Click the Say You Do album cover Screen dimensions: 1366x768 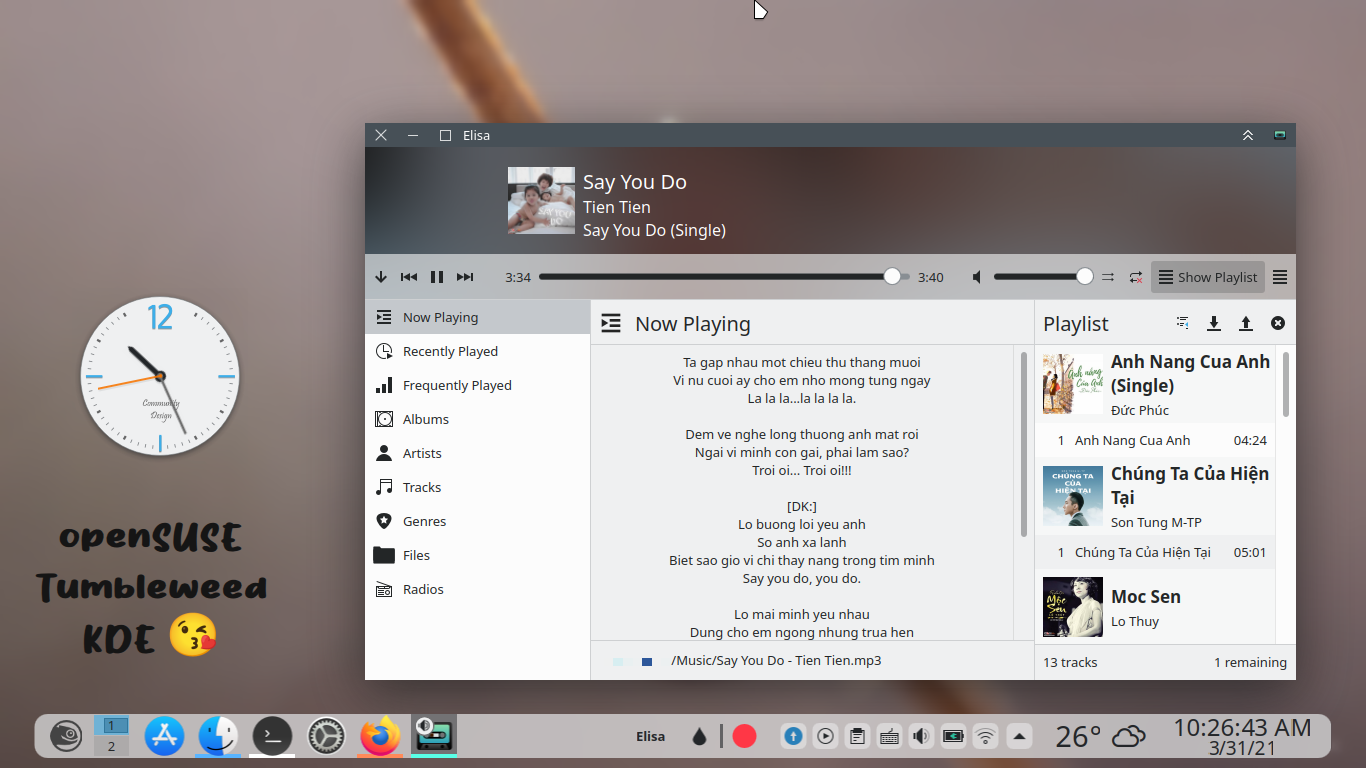pos(541,200)
